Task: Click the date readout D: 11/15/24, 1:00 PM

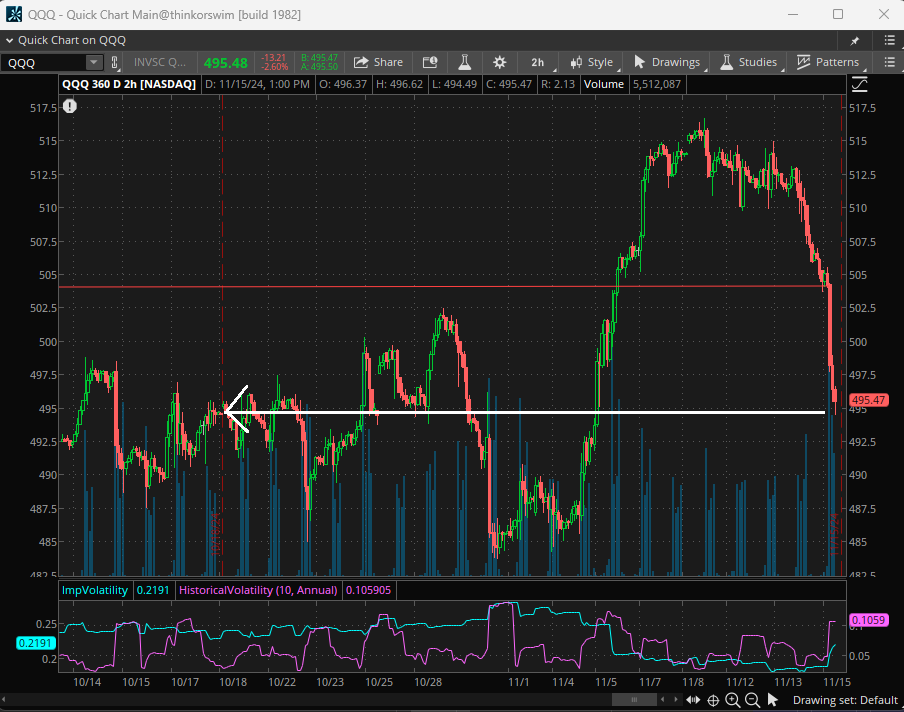Action: tap(257, 84)
